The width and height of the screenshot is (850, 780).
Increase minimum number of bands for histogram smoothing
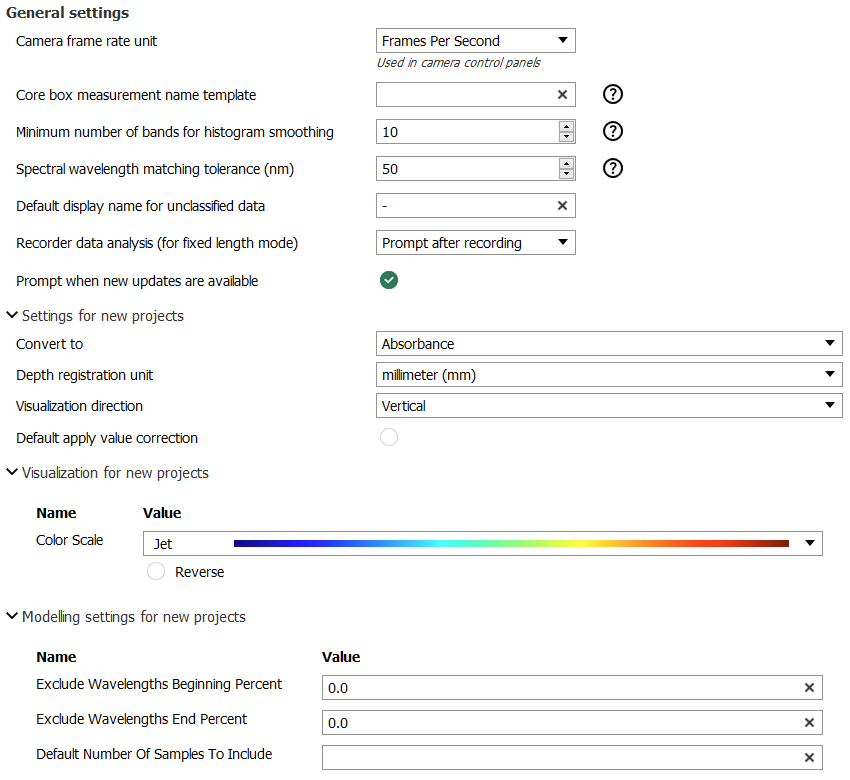(566, 127)
